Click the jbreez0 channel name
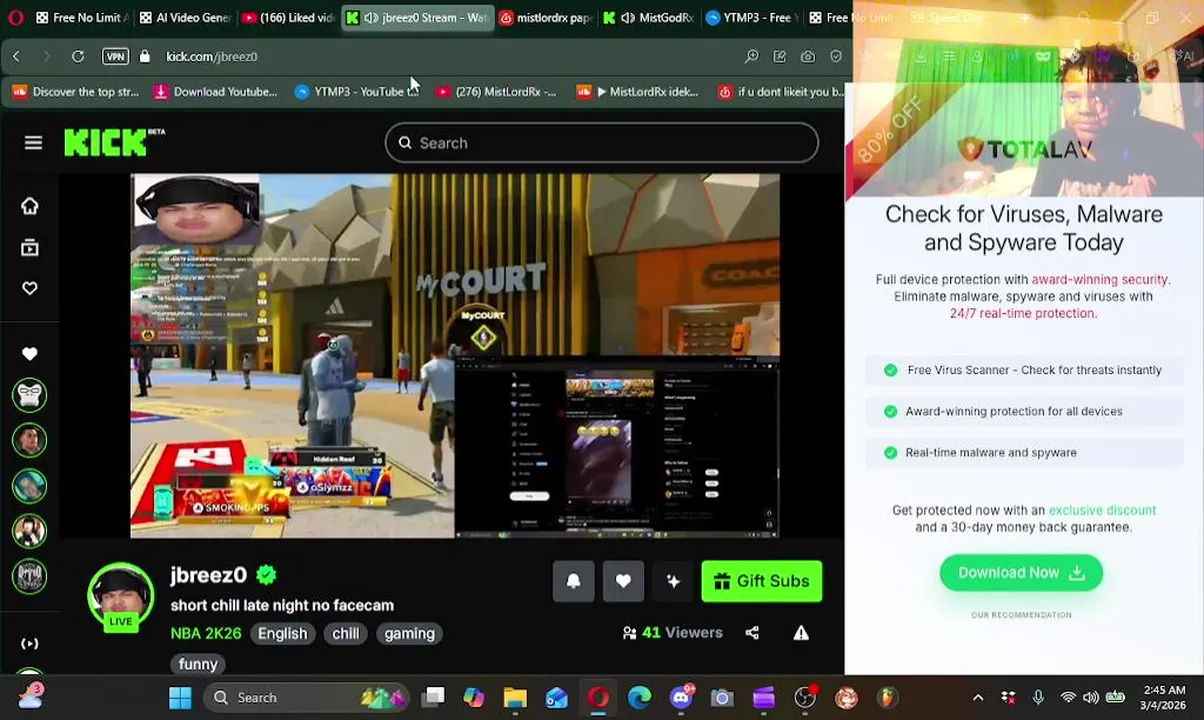This screenshot has width=1204, height=720. click(x=208, y=575)
